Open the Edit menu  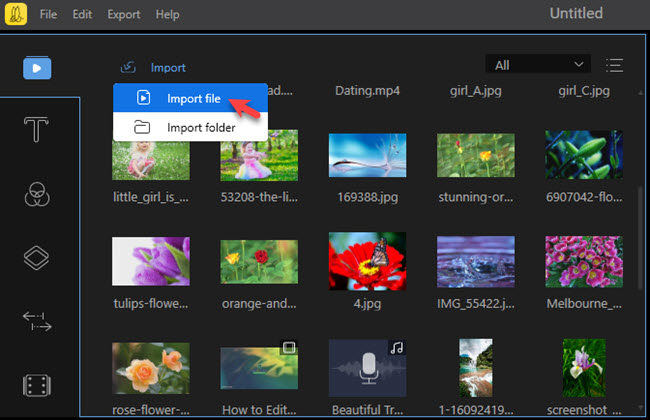coord(82,15)
